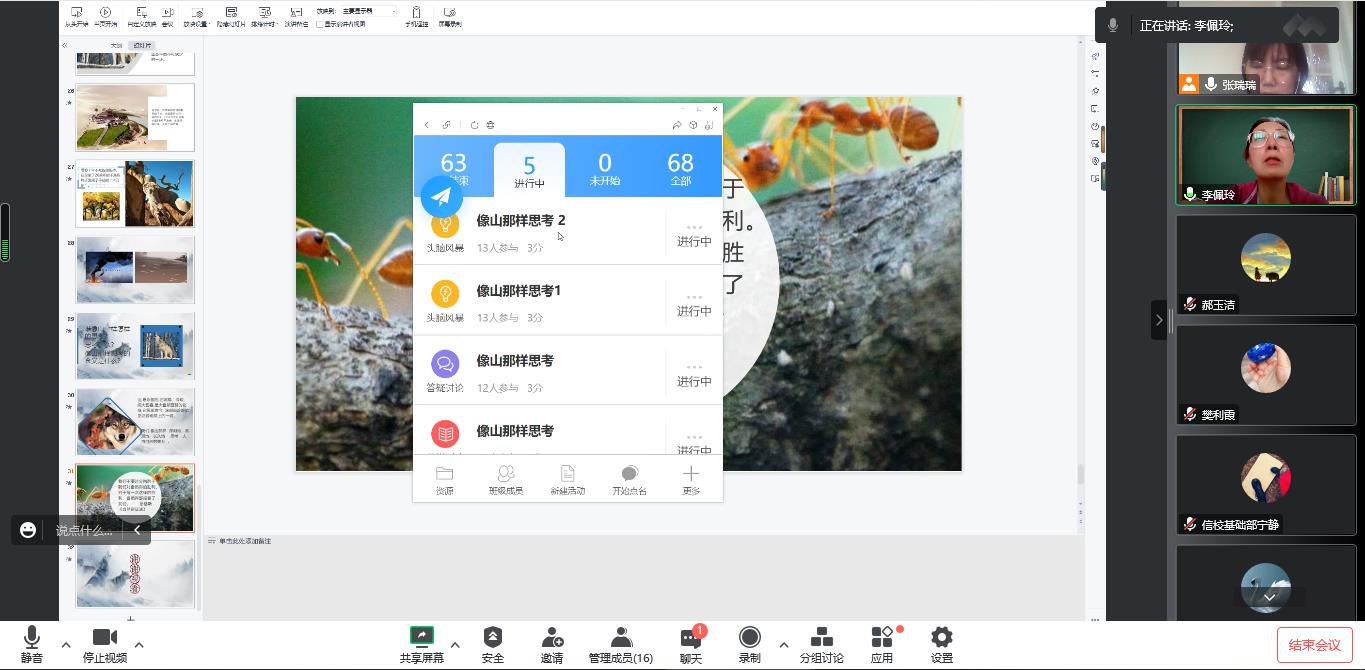Switch to the 未开始 tab
The width and height of the screenshot is (1365, 670).
604,169
